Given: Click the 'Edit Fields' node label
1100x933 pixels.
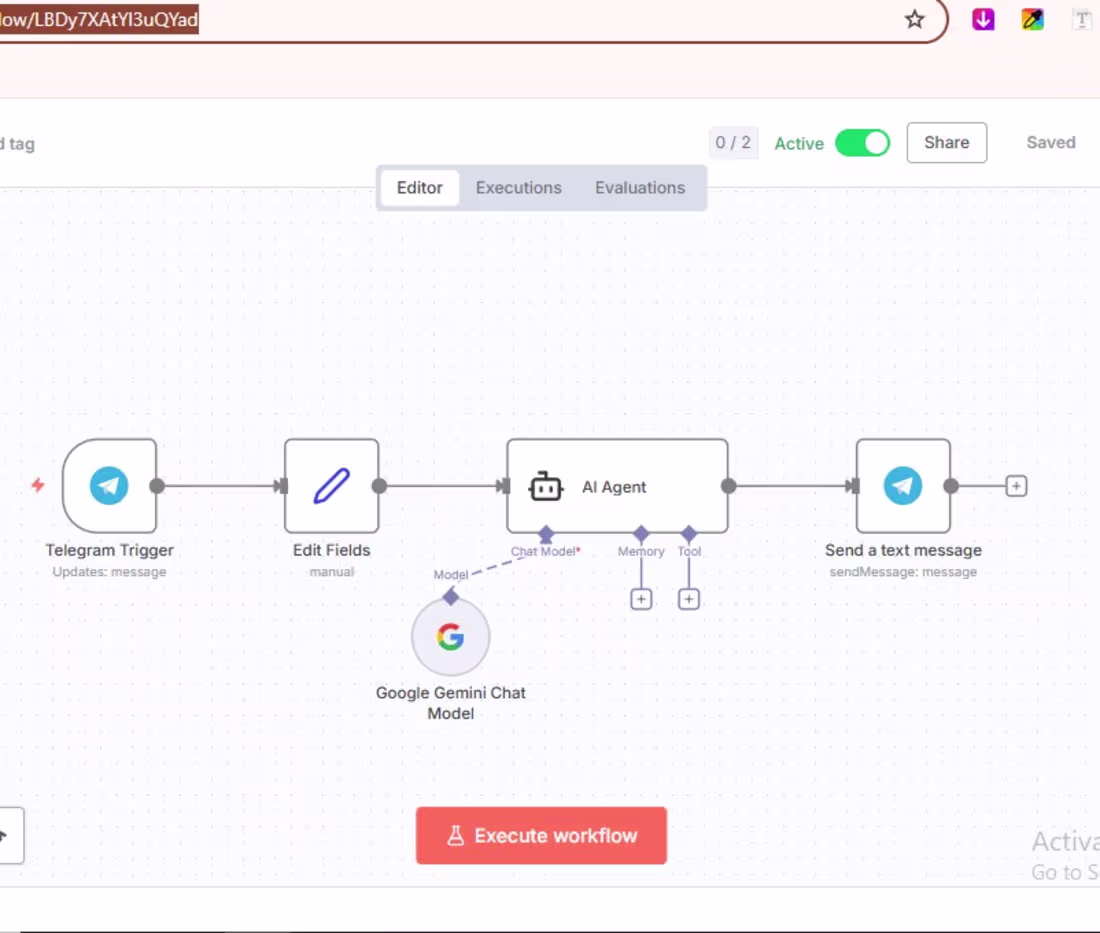Looking at the screenshot, I should click(331, 550).
